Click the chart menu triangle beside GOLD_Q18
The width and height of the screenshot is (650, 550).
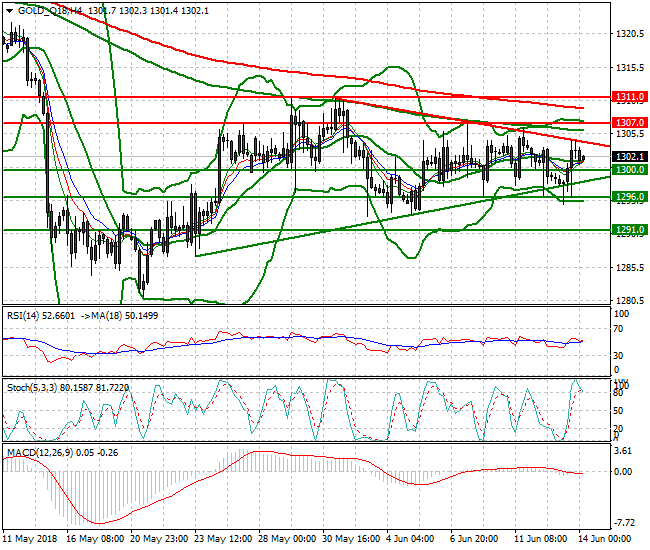tap(10, 11)
